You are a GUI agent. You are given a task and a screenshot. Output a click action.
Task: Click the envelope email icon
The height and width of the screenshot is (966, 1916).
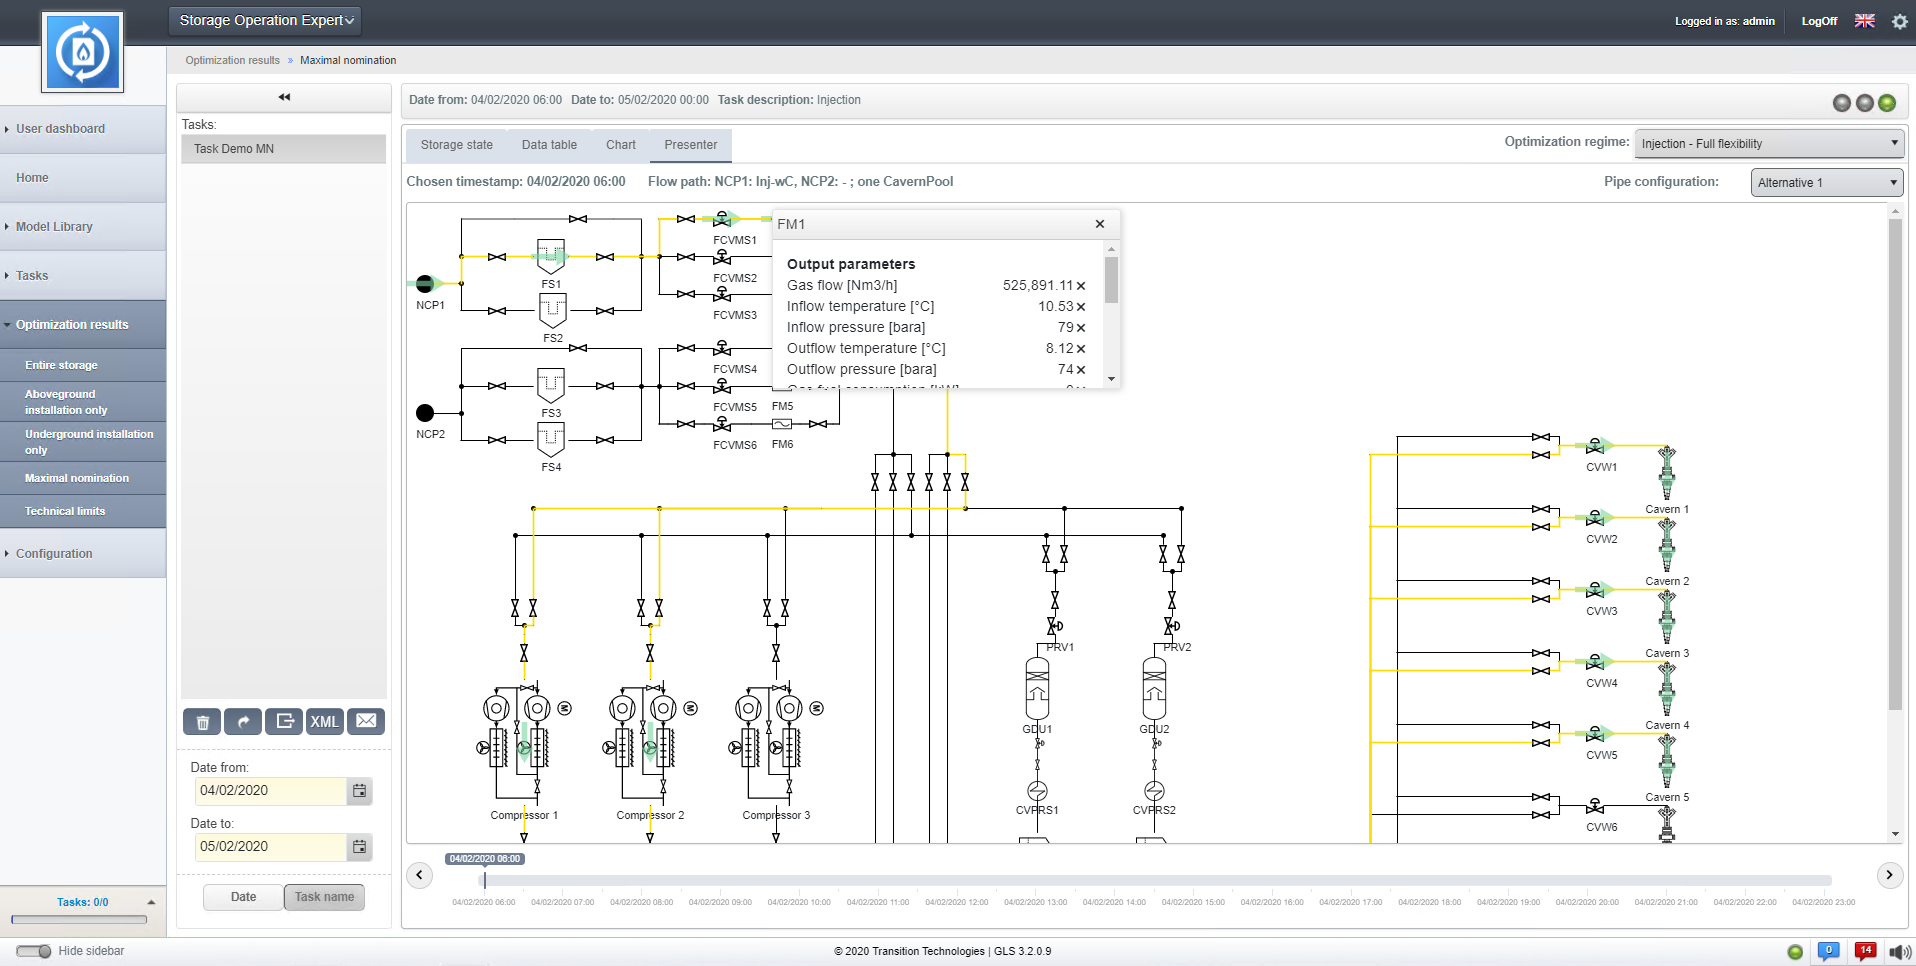[366, 722]
